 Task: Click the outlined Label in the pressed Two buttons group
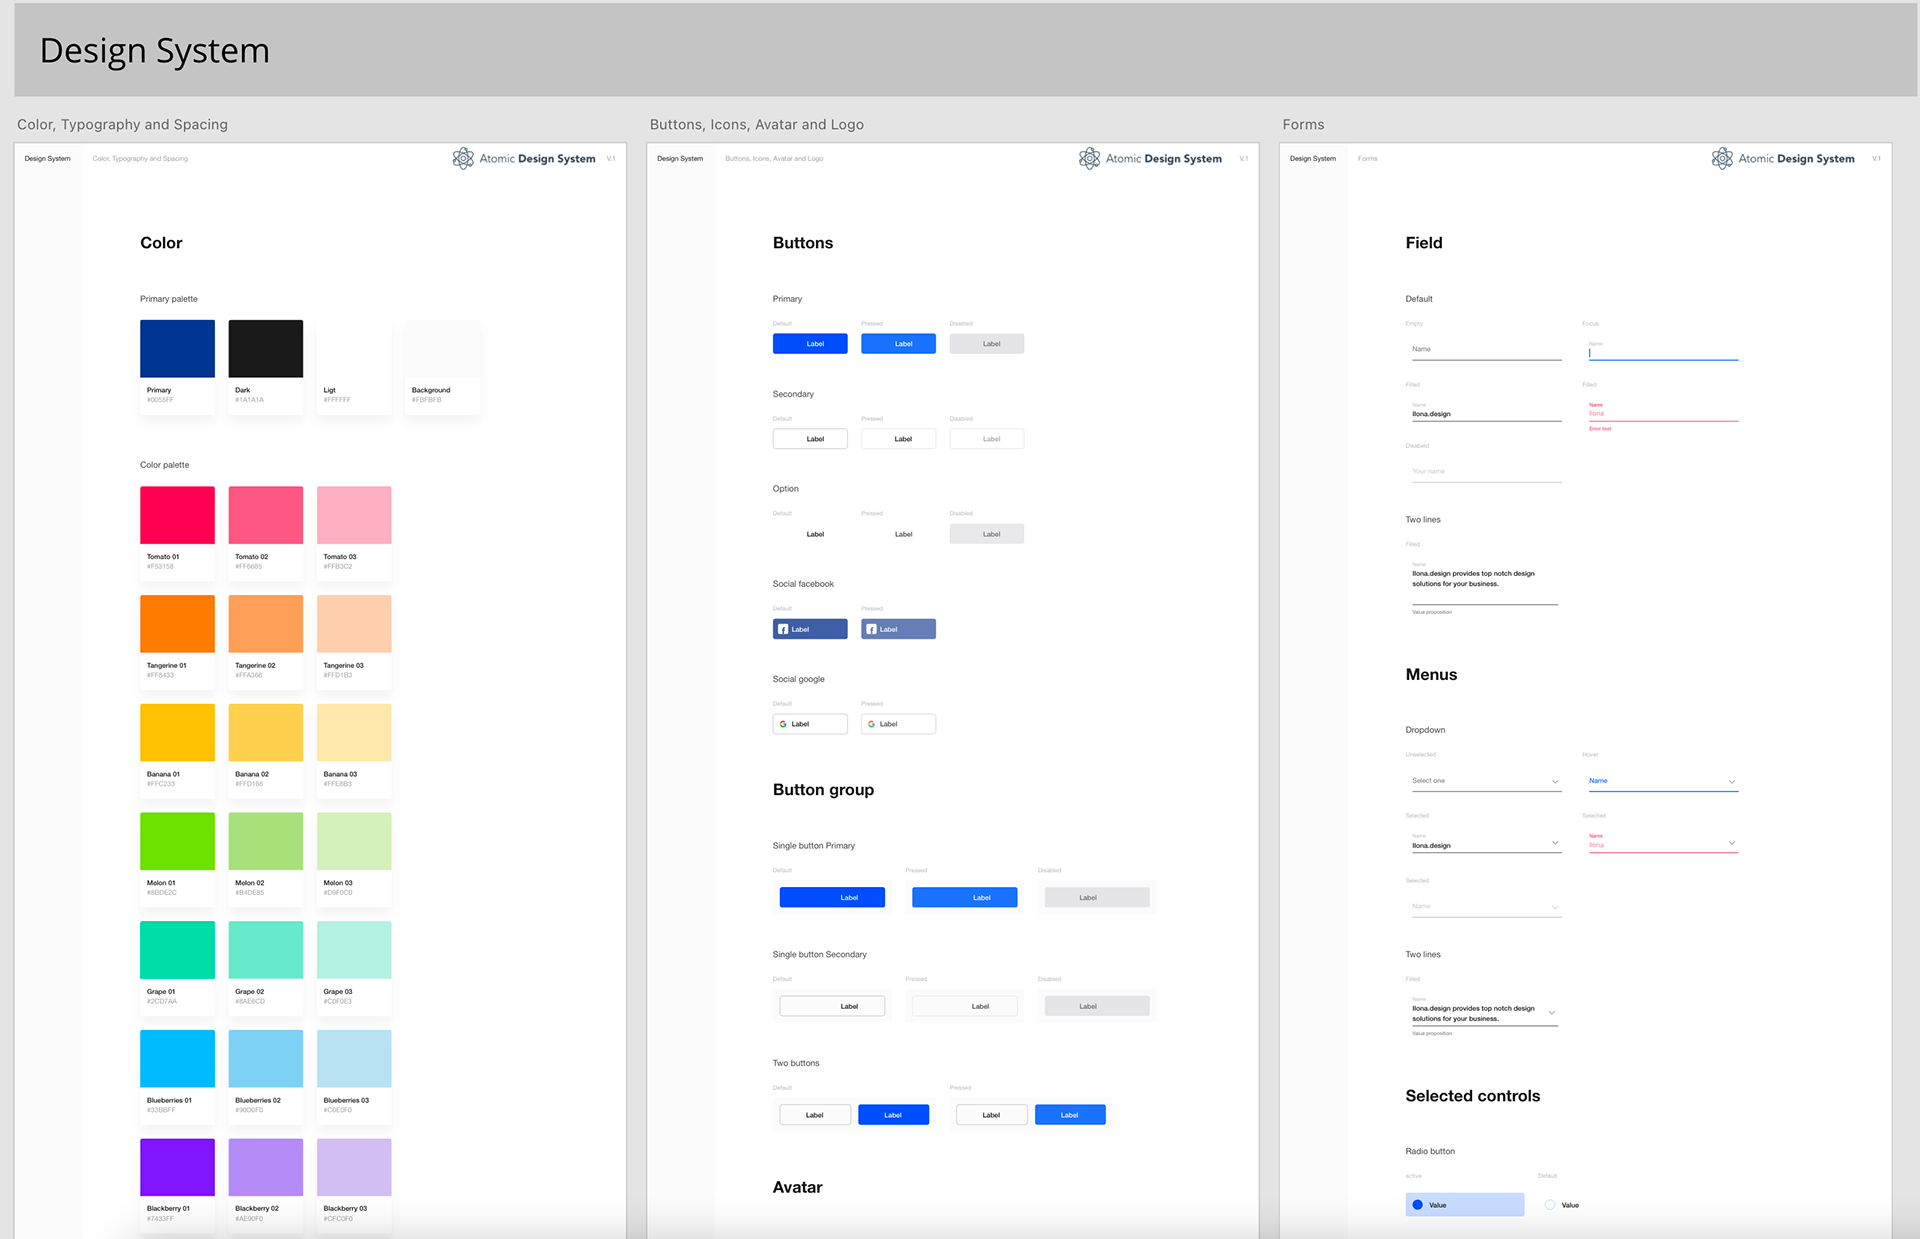[991, 1114]
